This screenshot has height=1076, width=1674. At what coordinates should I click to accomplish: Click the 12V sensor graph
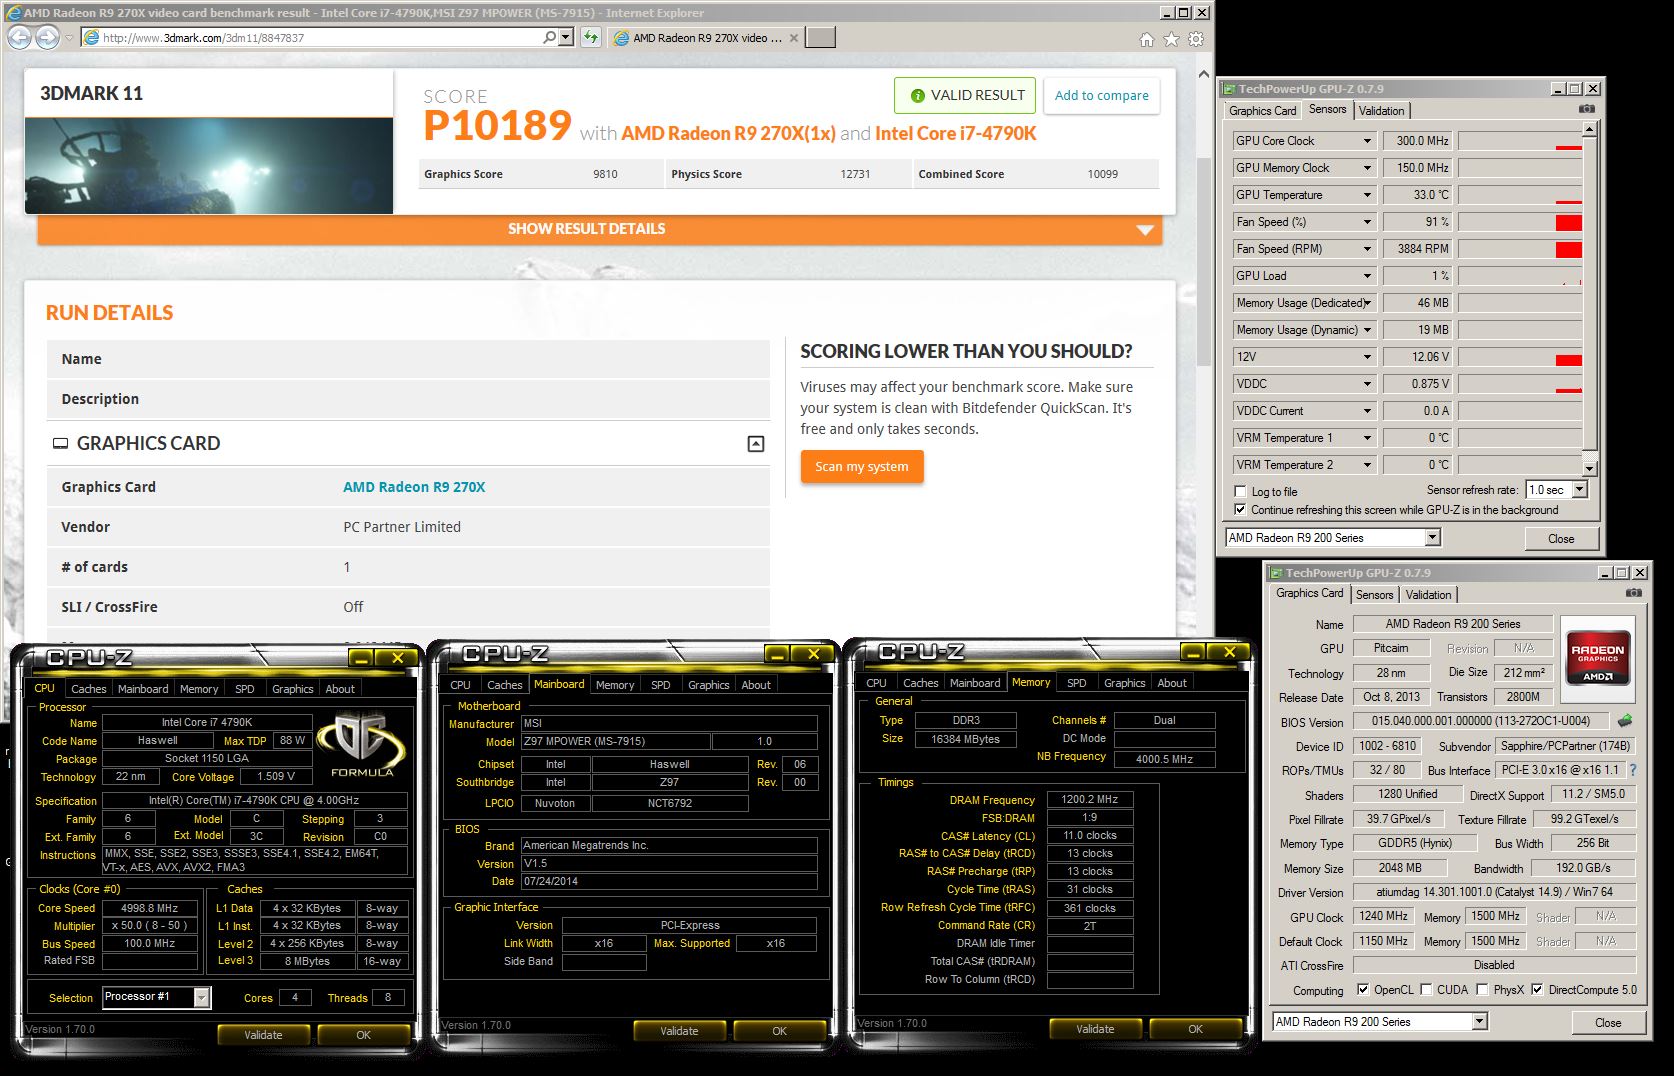tap(1520, 357)
